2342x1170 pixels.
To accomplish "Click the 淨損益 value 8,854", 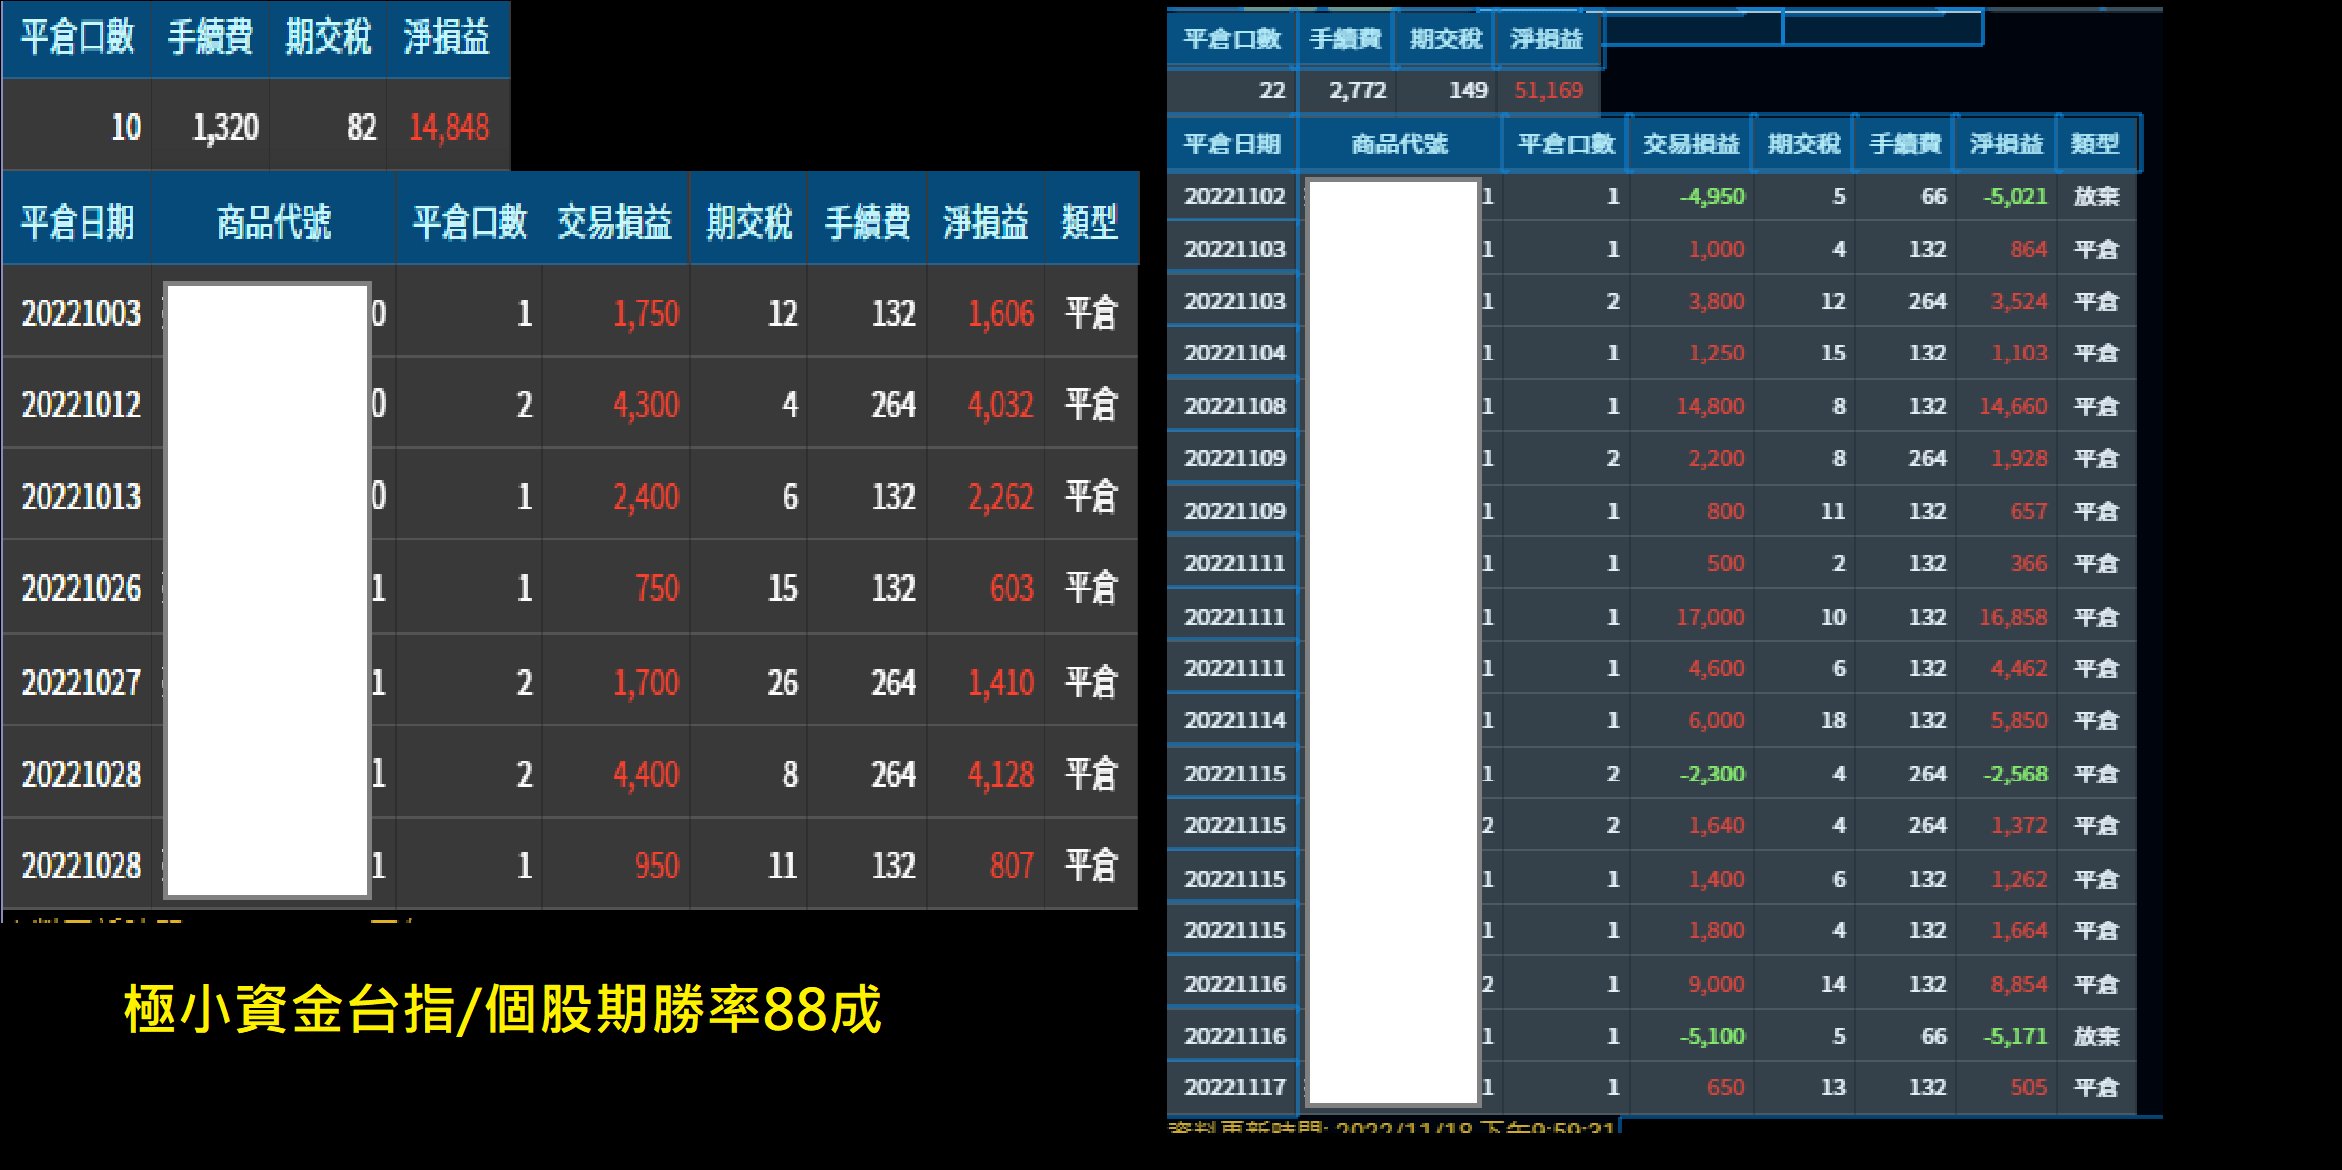I will click(x=2019, y=984).
